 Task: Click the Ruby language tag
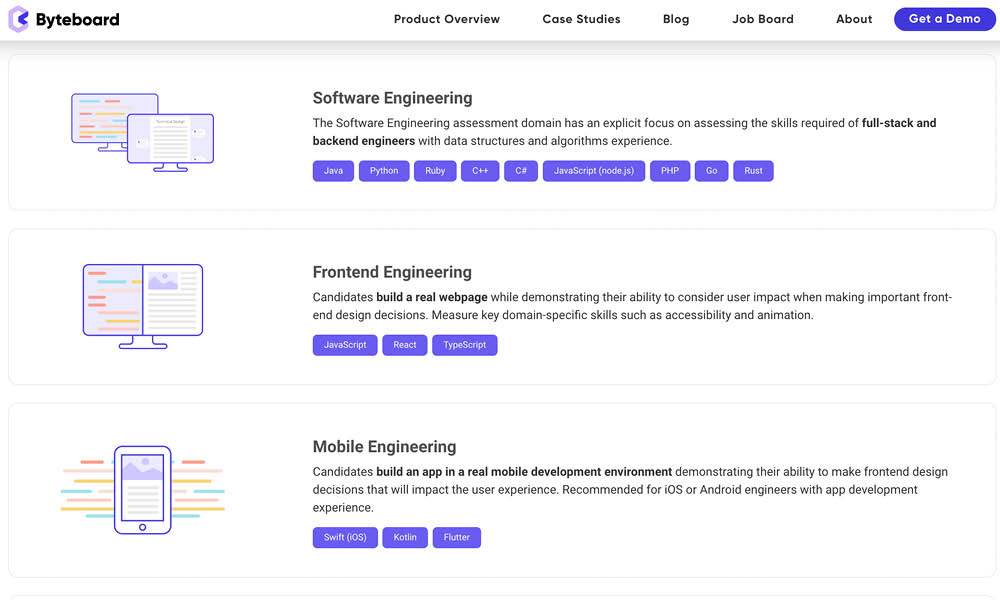click(x=435, y=170)
